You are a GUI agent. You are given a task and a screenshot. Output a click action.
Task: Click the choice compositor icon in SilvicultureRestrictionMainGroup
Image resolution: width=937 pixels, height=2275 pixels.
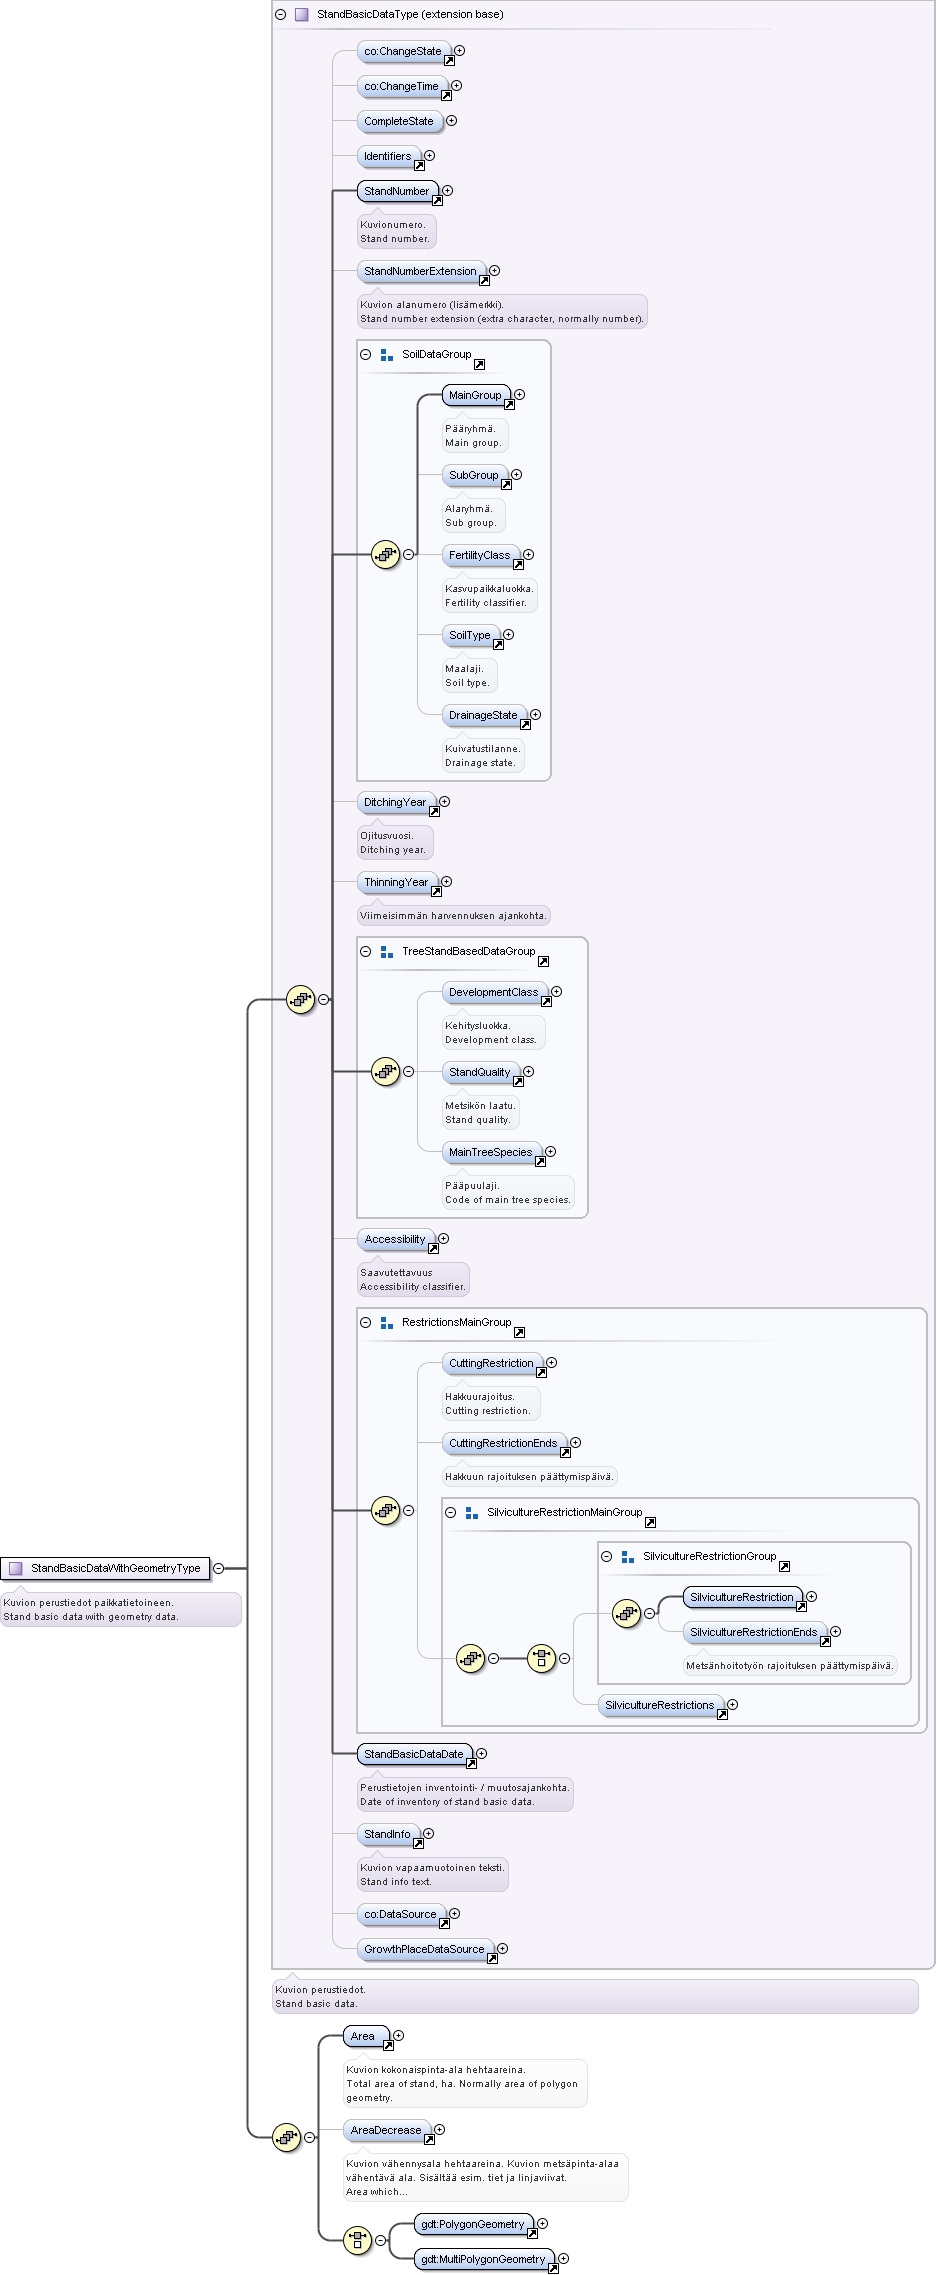[x=542, y=1658]
